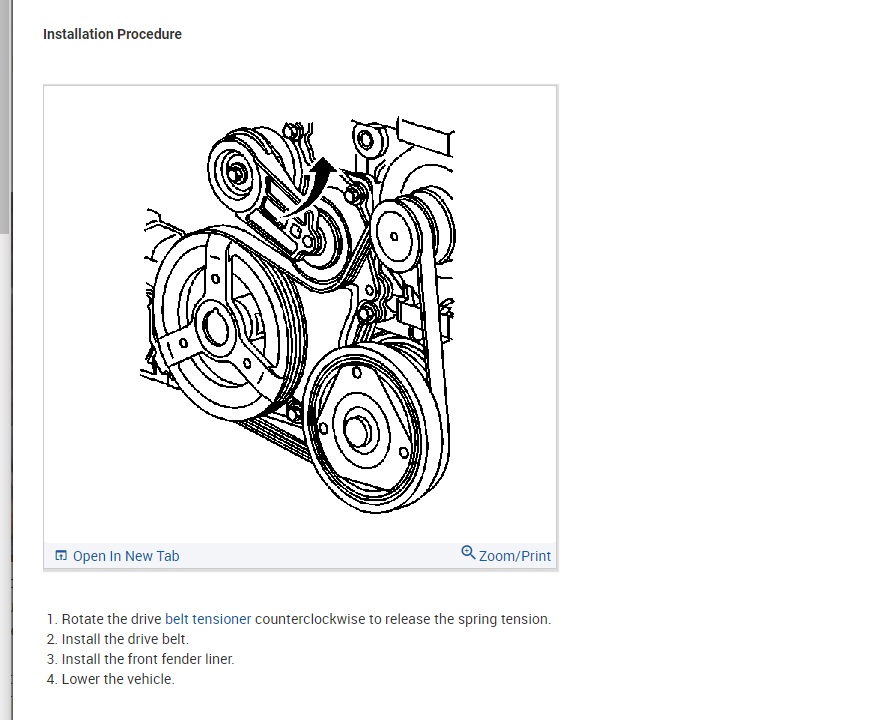Screen dimensions: 878x720
Task: Select step text 'Install the front fender liner.'
Action: pyautogui.click(x=148, y=659)
